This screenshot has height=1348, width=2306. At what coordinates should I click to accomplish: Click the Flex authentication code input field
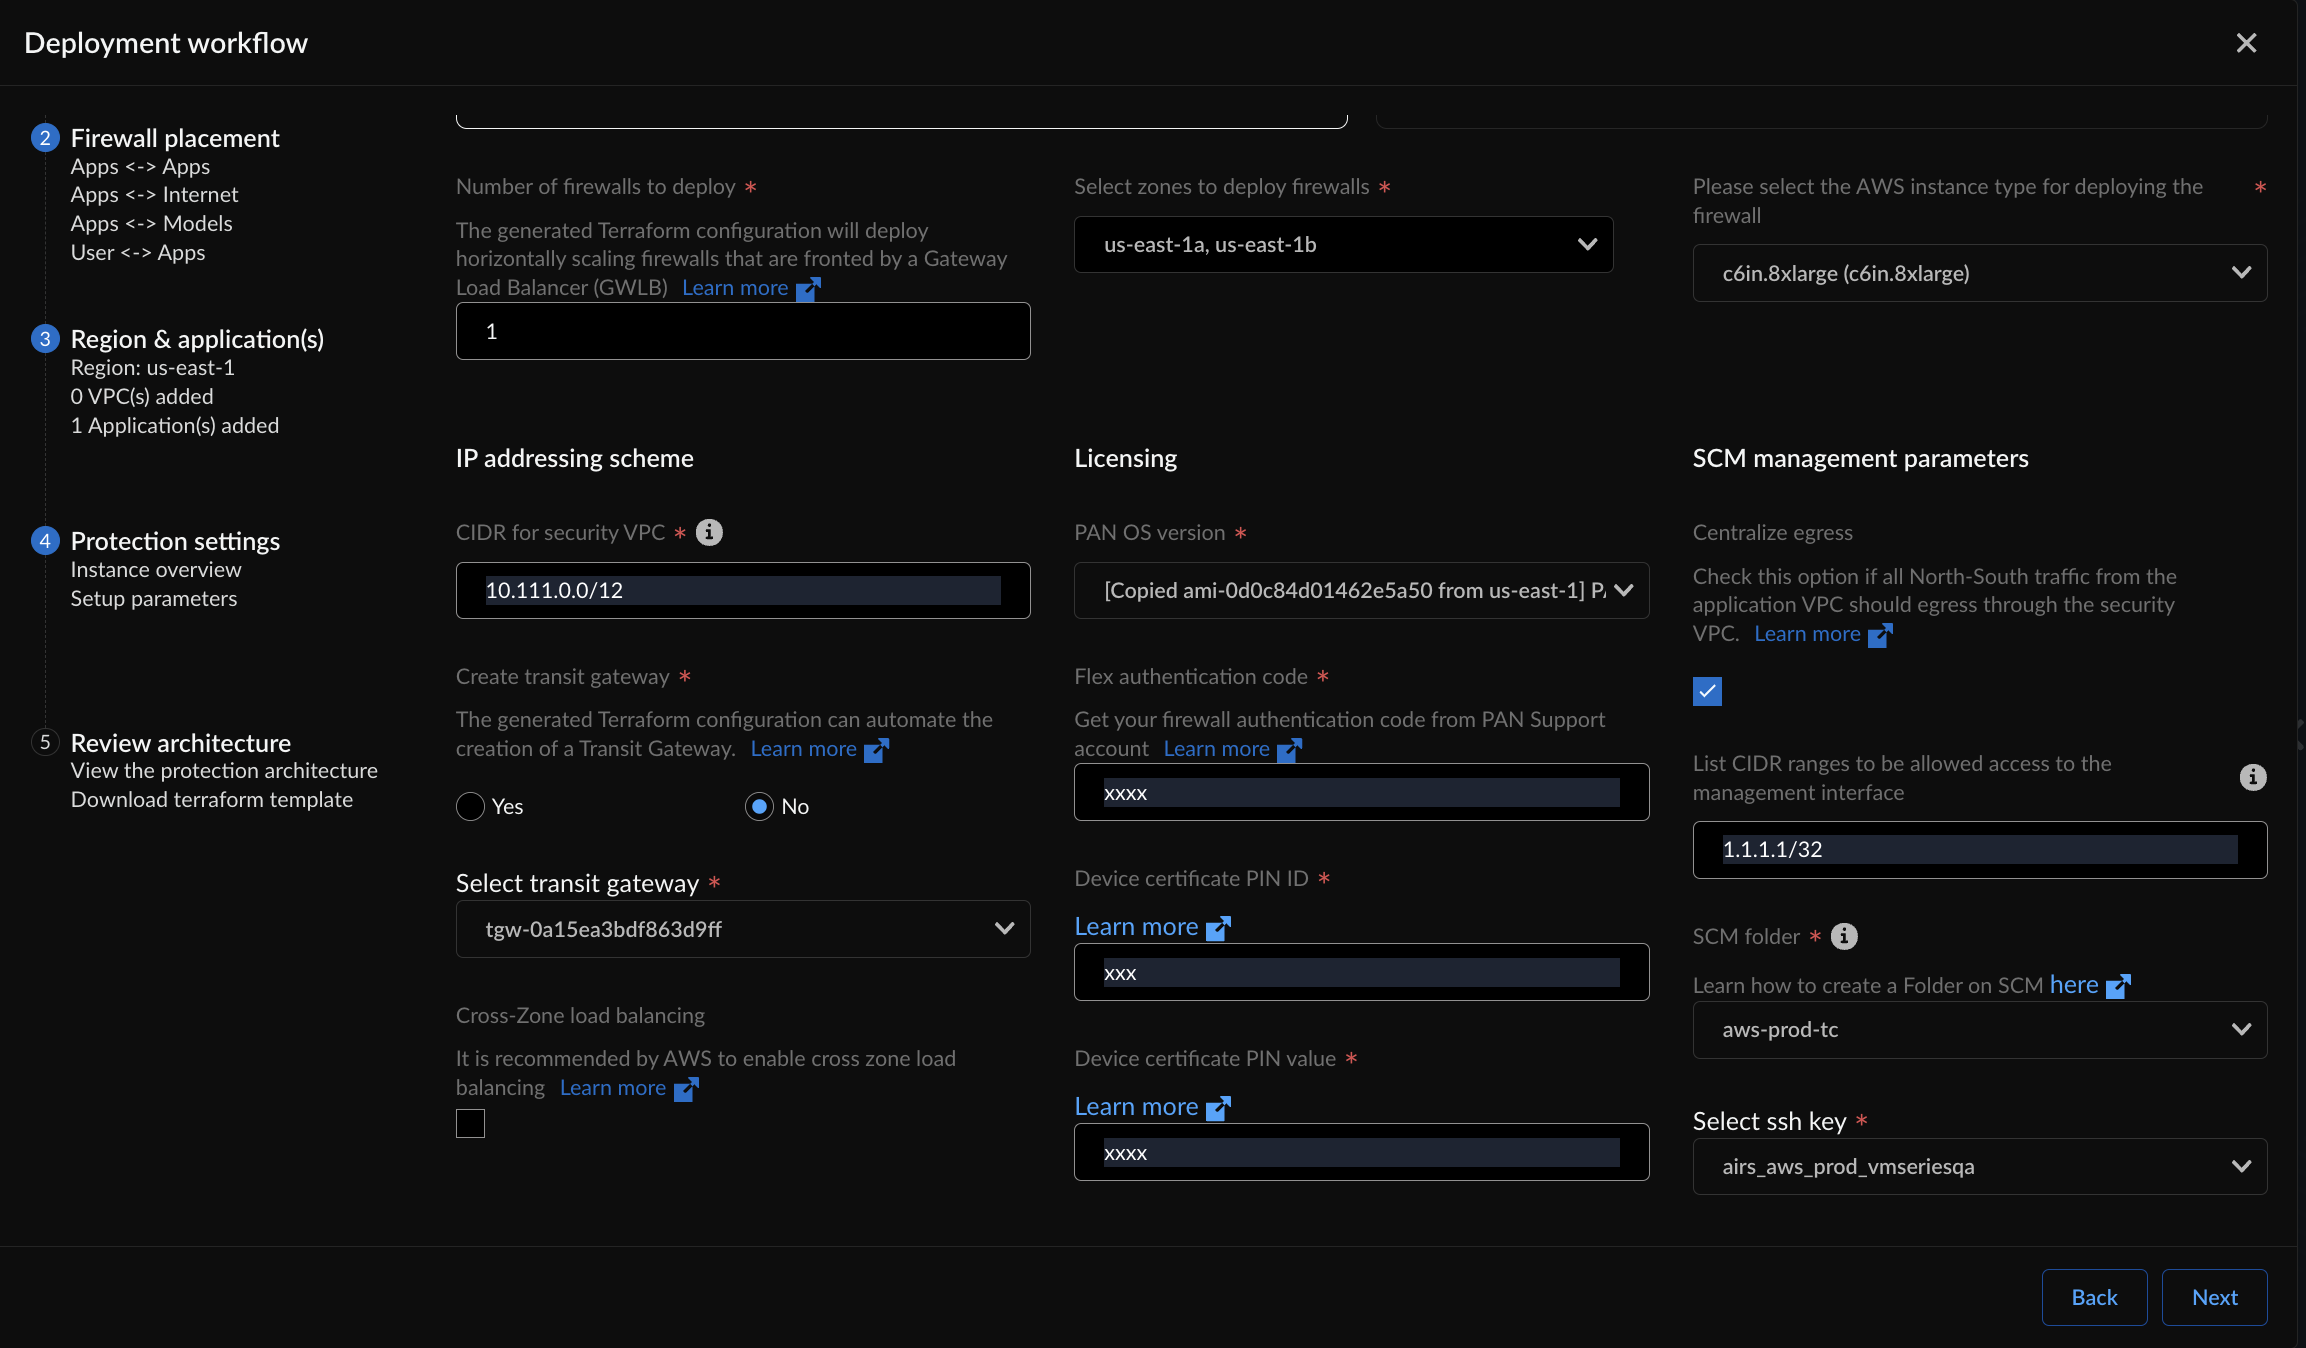(x=1361, y=793)
